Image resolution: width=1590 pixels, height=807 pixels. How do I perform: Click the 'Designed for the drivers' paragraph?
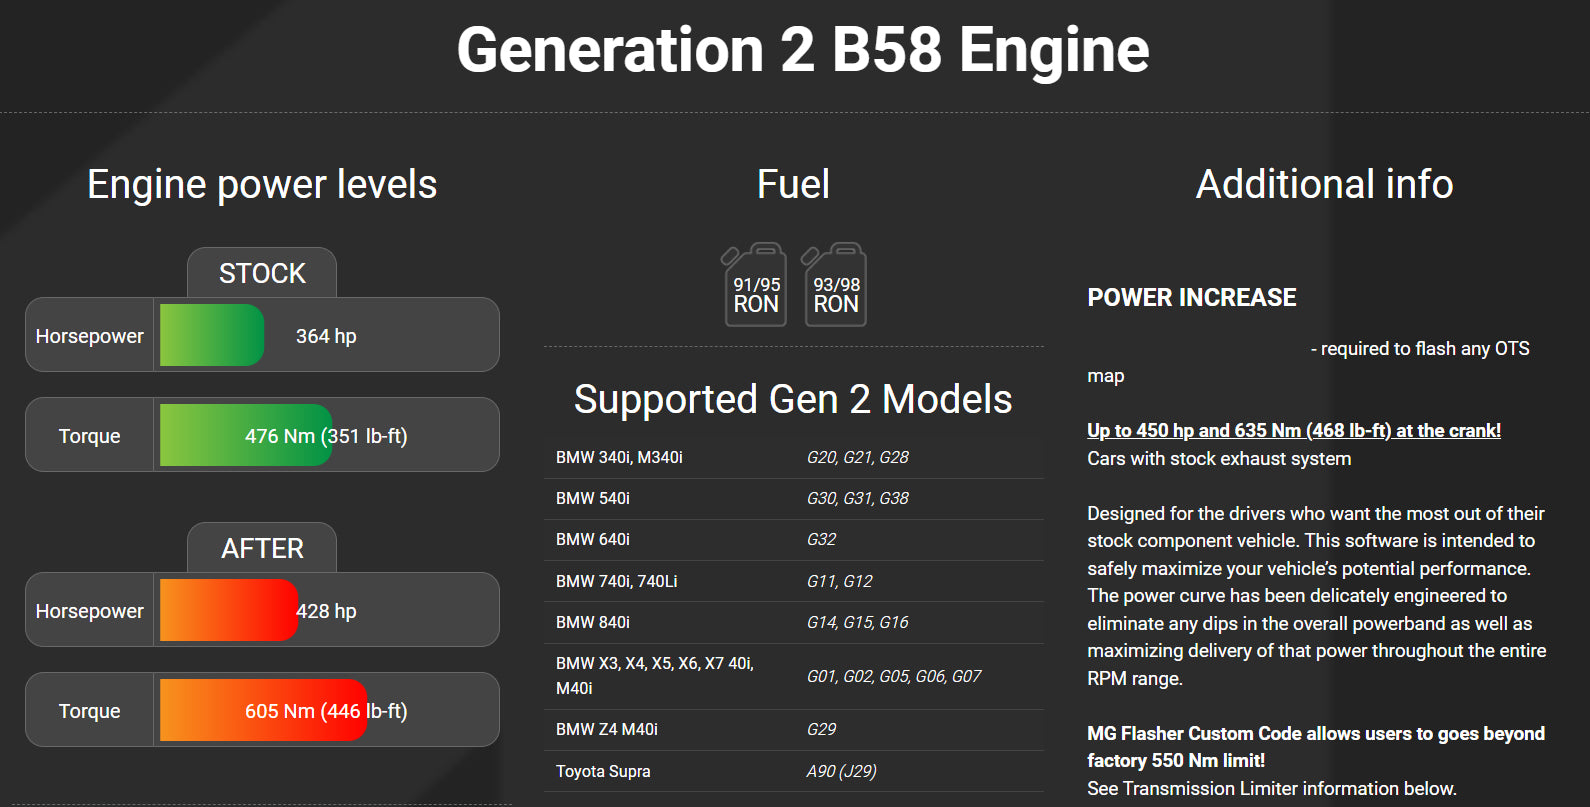point(1317,595)
